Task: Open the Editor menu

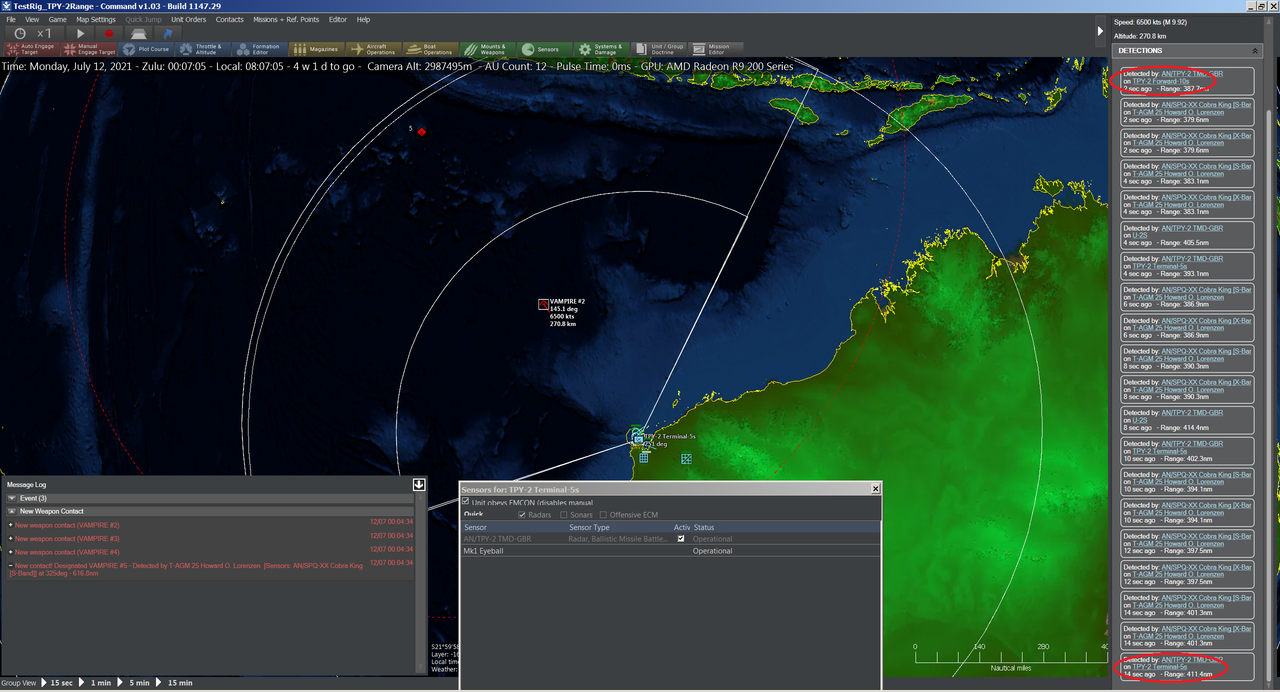Action: tap(338, 19)
